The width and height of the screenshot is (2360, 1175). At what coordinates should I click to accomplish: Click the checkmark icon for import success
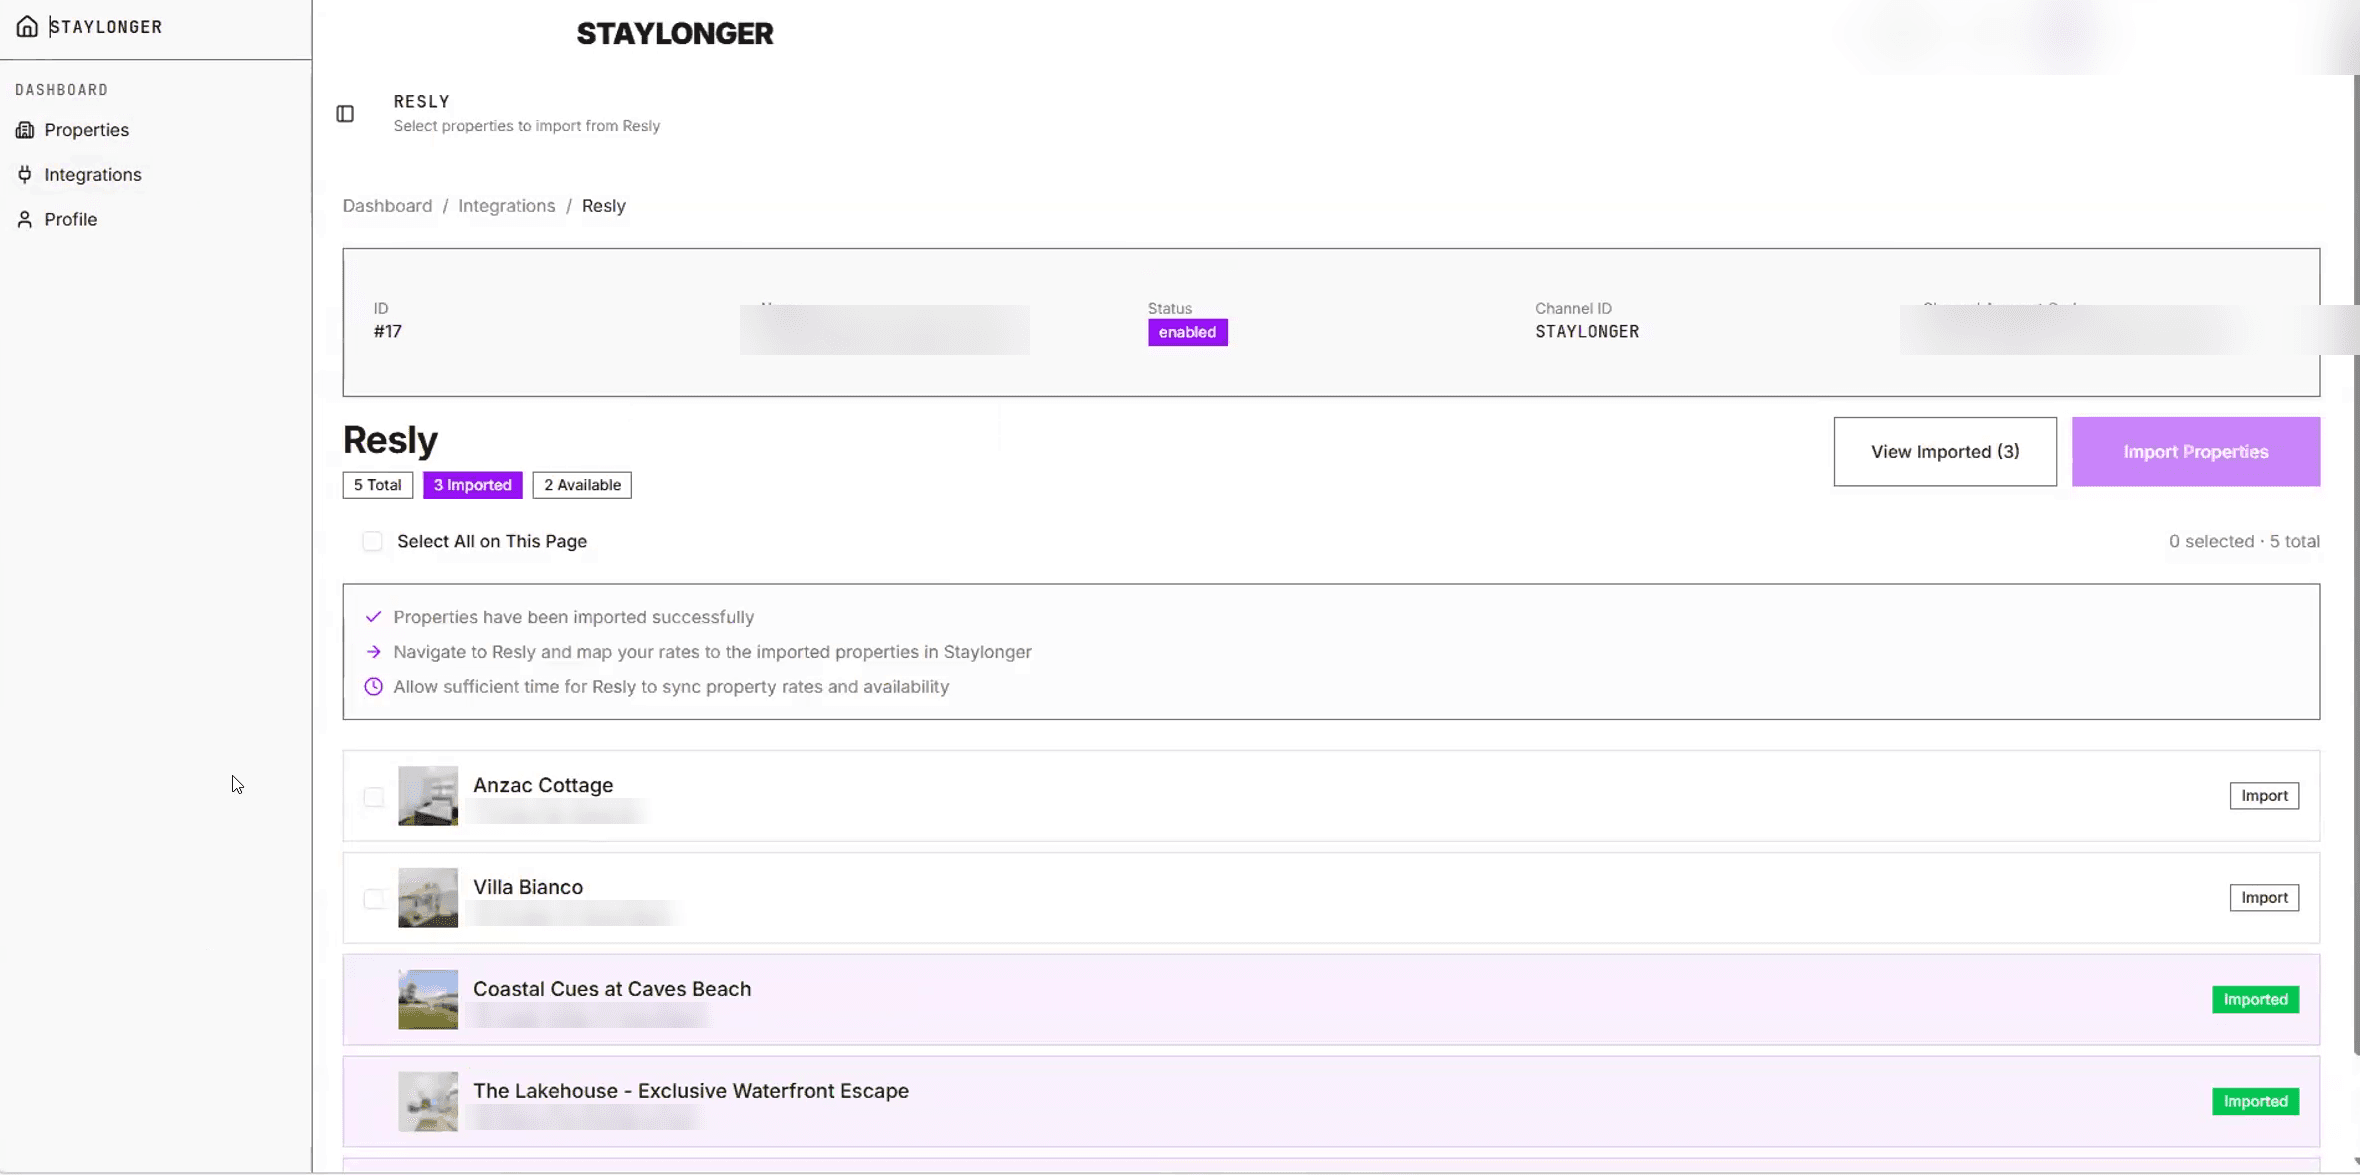tap(373, 618)
